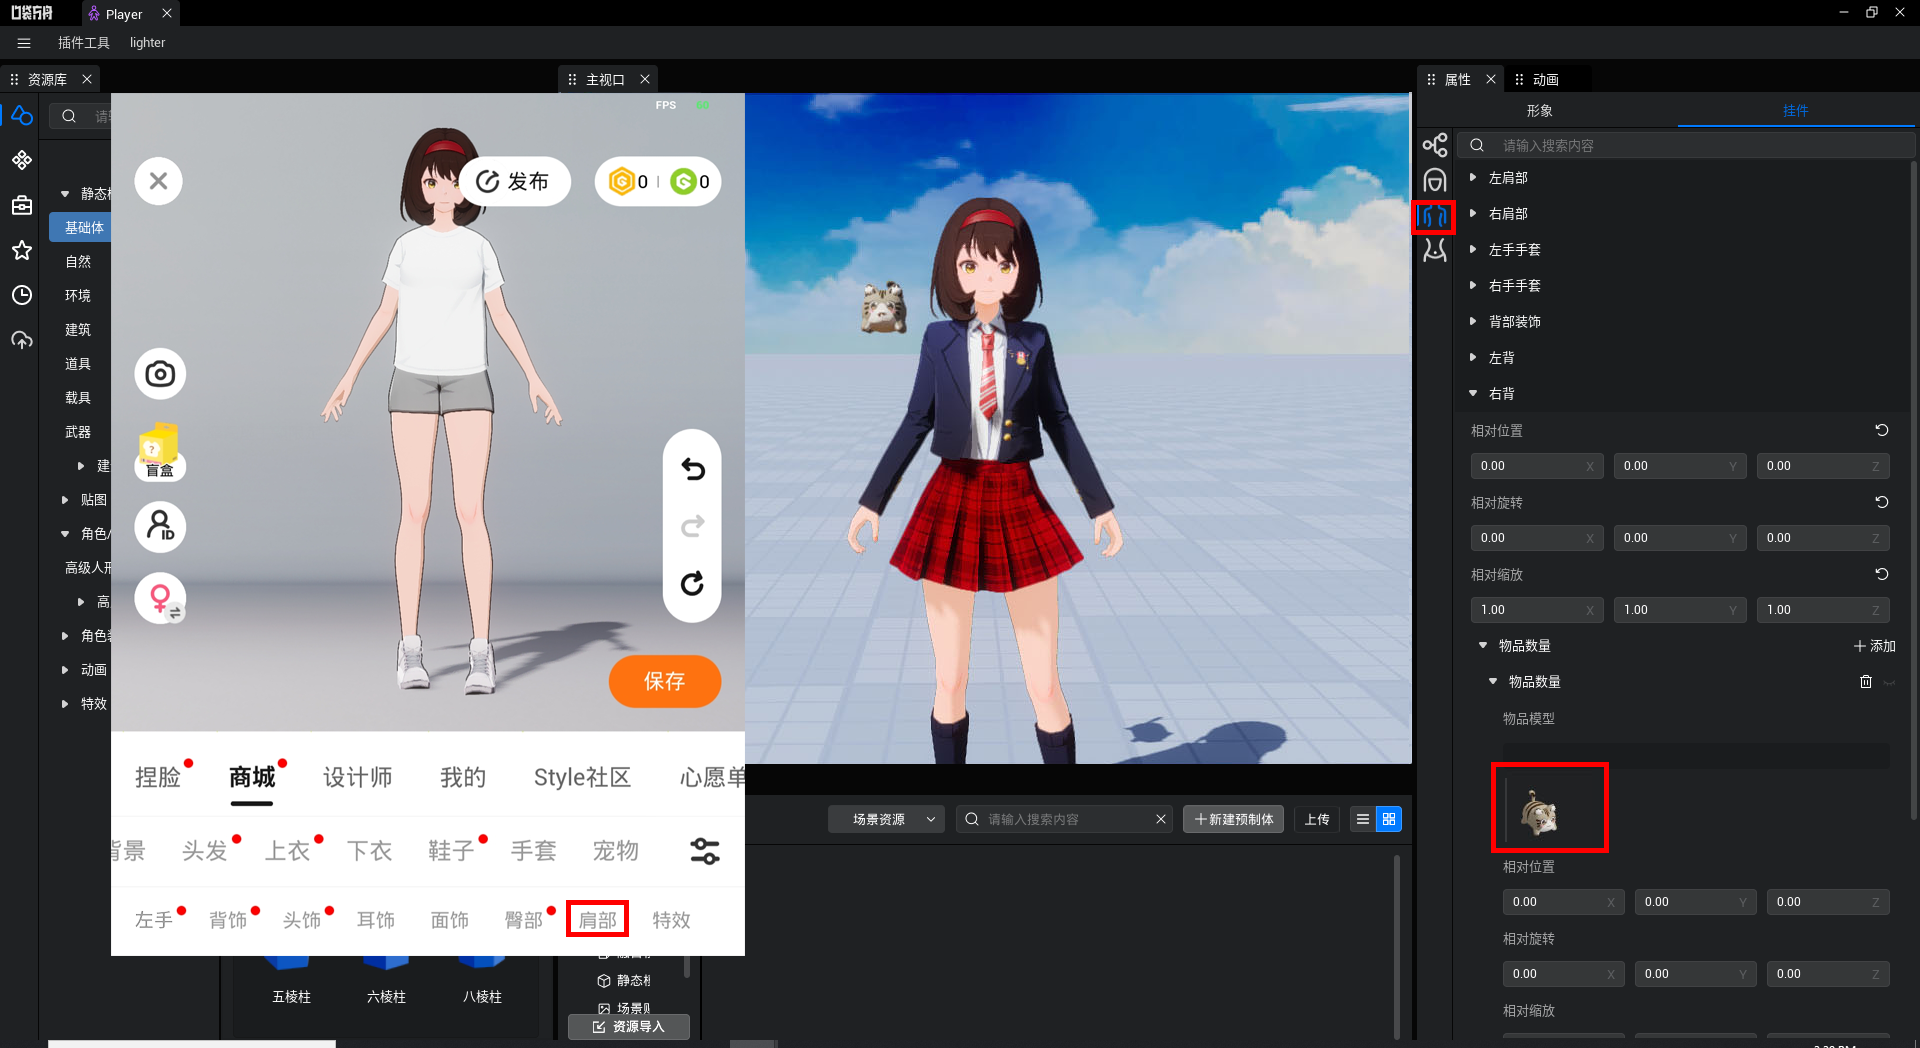Expand the 背部装饰 section
1920x1048 pixels.
pos(1473,321)
